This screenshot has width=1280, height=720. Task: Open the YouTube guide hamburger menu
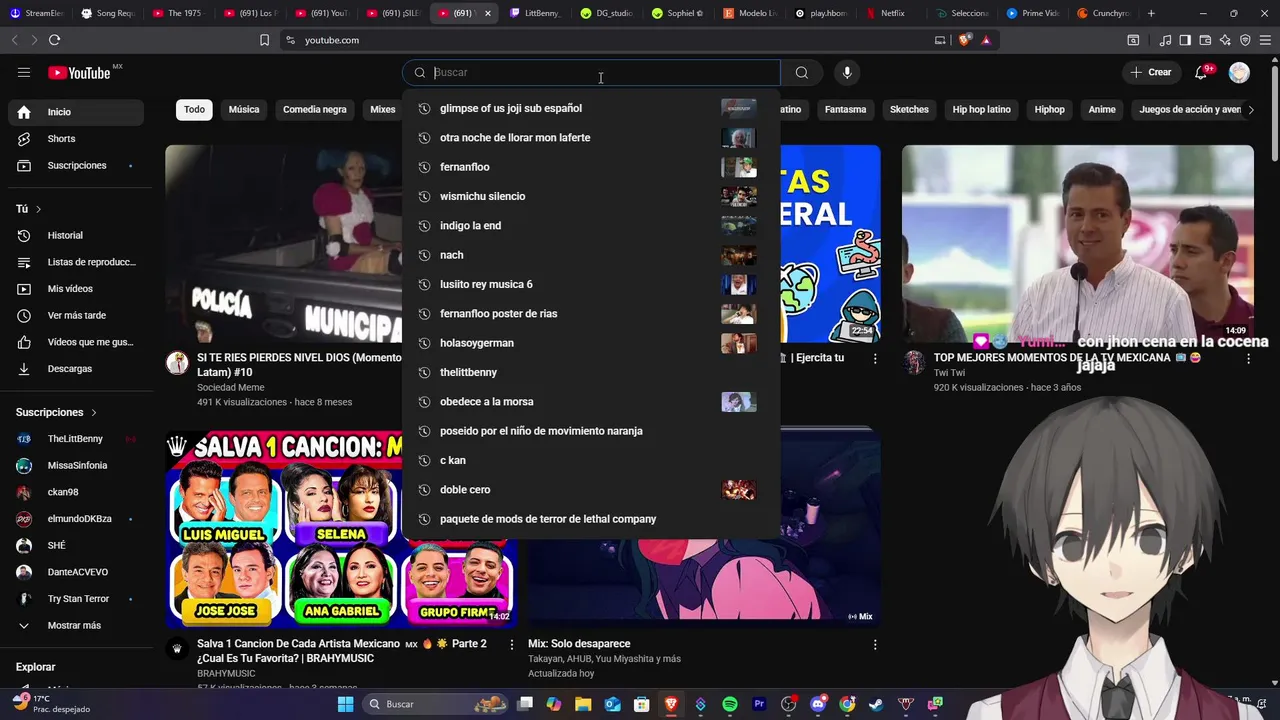(24, 72)
